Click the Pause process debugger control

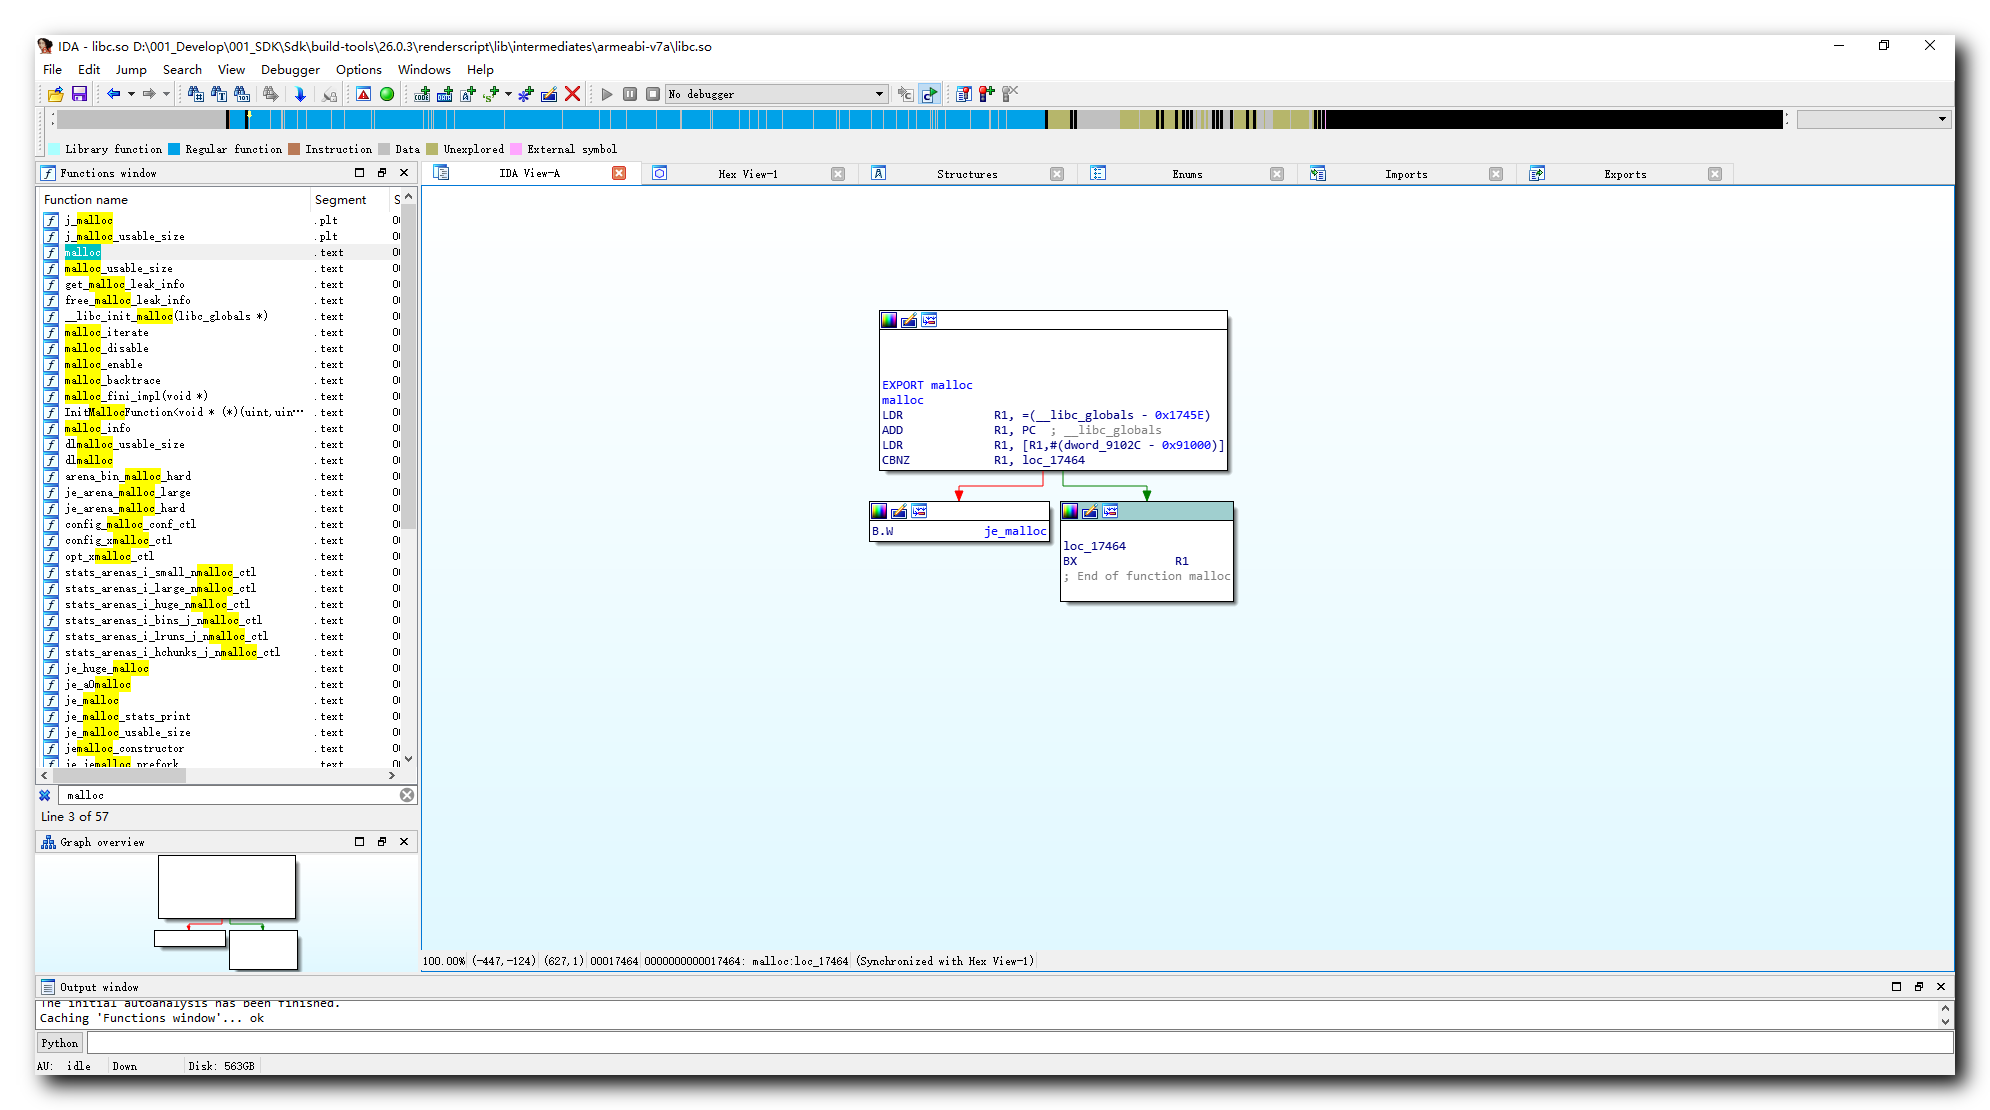tap(630, 94)
